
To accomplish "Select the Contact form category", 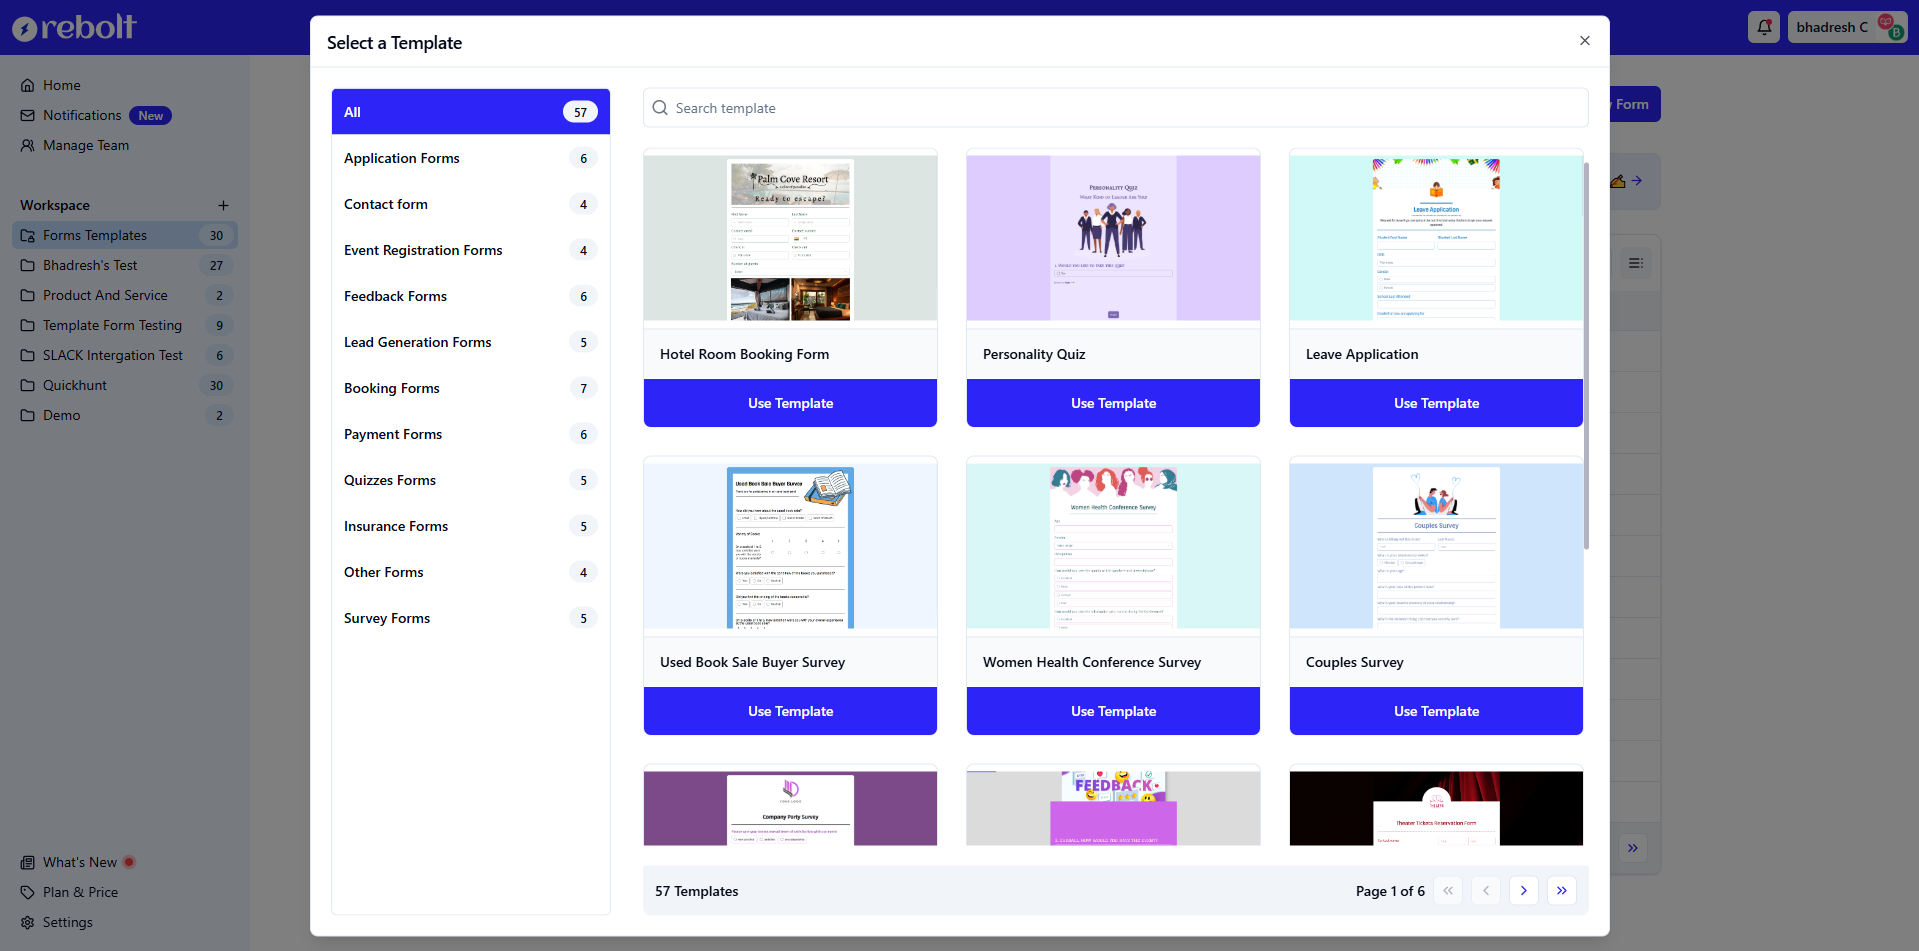I will tap(471, 204).
